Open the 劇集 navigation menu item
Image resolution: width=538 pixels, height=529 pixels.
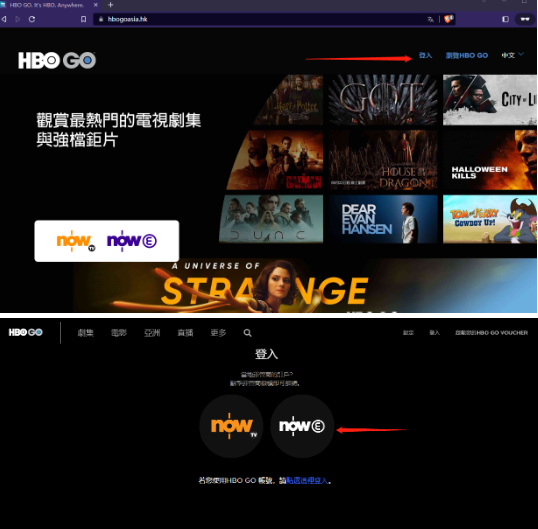click(85, 333)
